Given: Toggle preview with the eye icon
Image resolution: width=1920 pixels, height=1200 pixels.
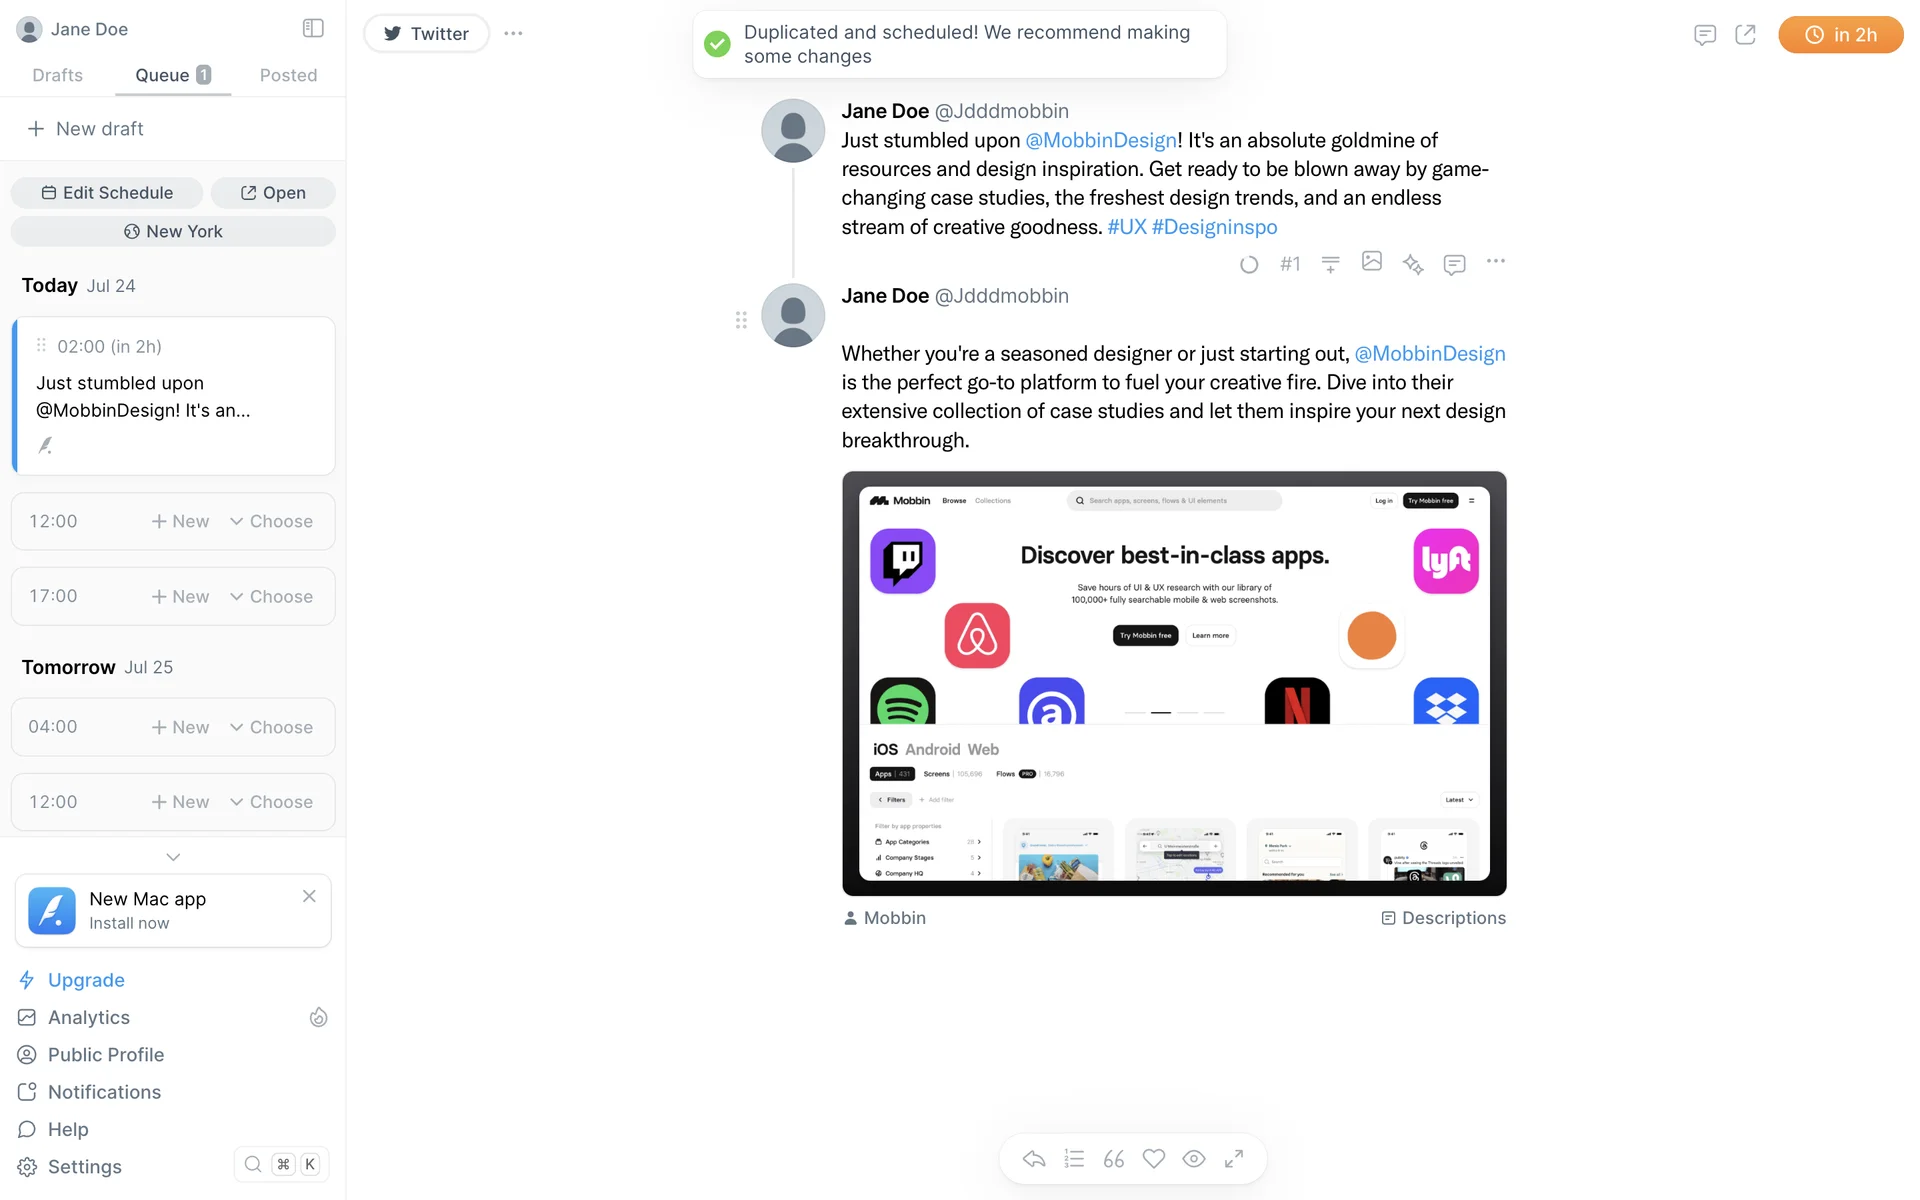Looking at the screenshot, I should point(1194,1159).
